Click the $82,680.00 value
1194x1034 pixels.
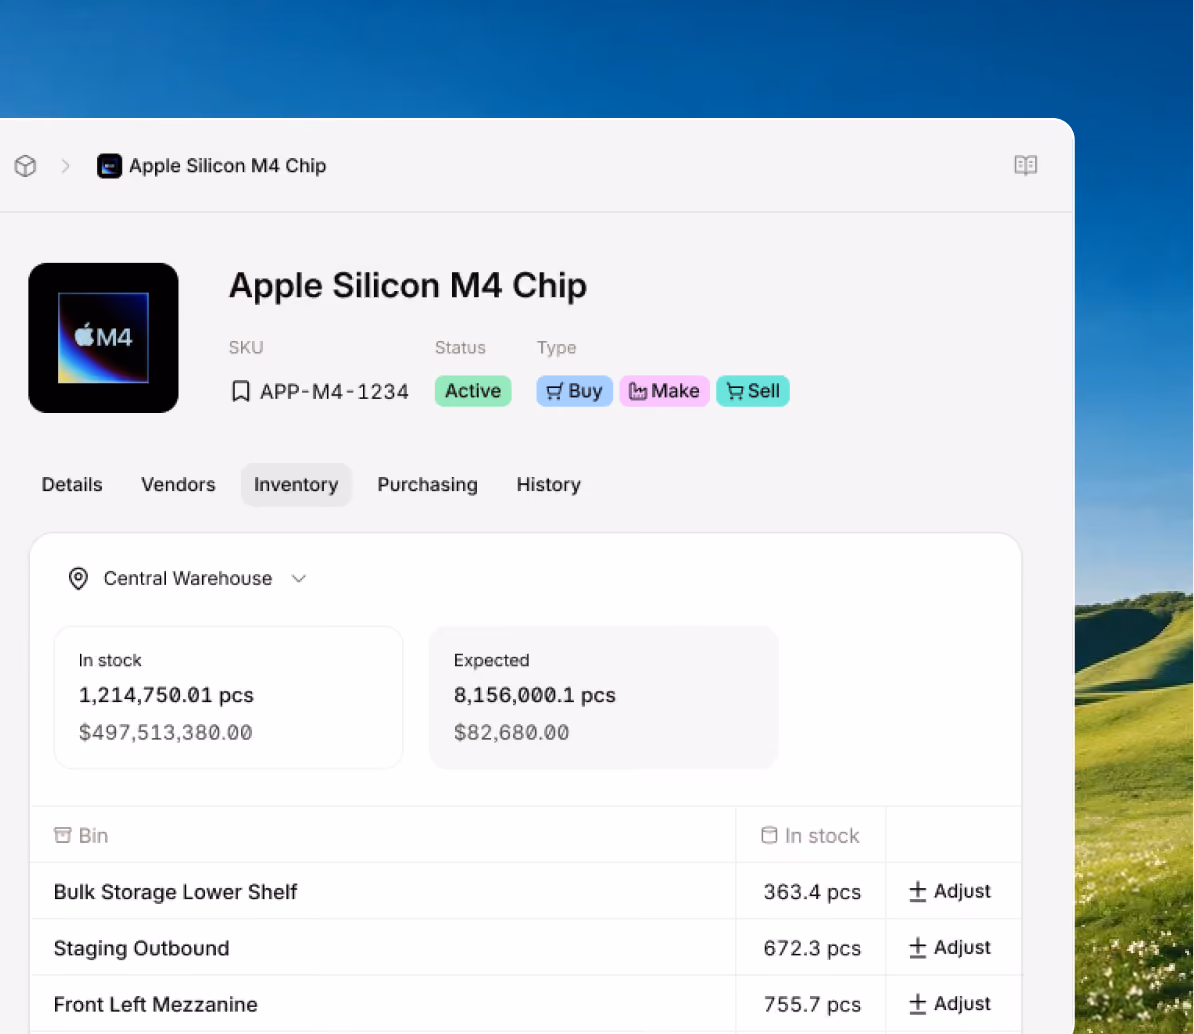pyautogui.click(x=511, y=732)
